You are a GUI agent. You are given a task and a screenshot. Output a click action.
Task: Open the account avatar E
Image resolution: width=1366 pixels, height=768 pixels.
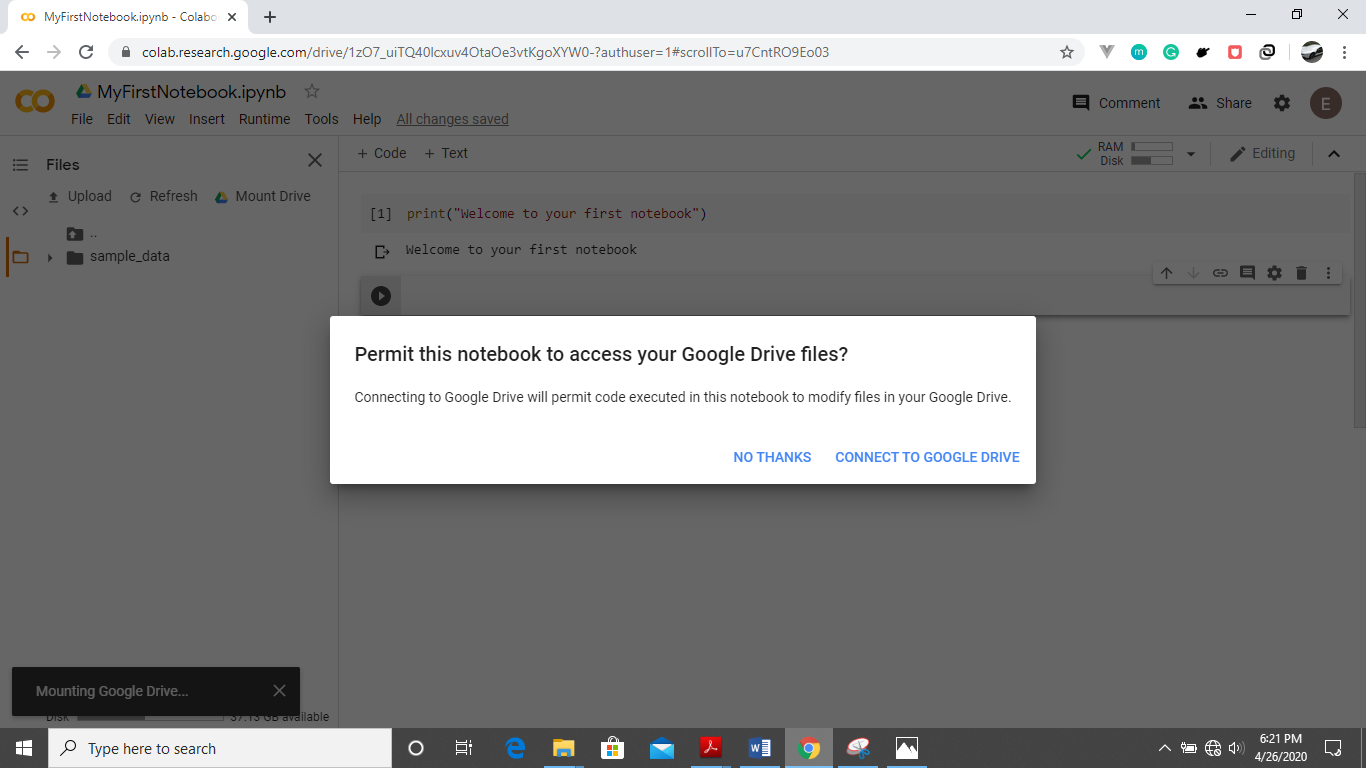pyautogui.click(x=1326, y=103)
